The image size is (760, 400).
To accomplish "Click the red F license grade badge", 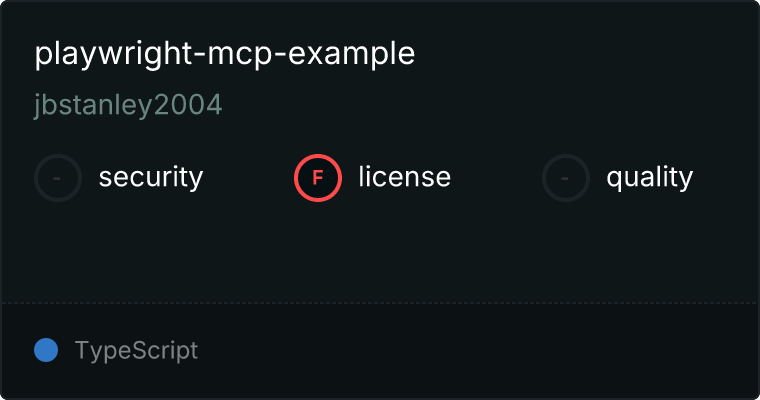I will [x=318, y=178].
